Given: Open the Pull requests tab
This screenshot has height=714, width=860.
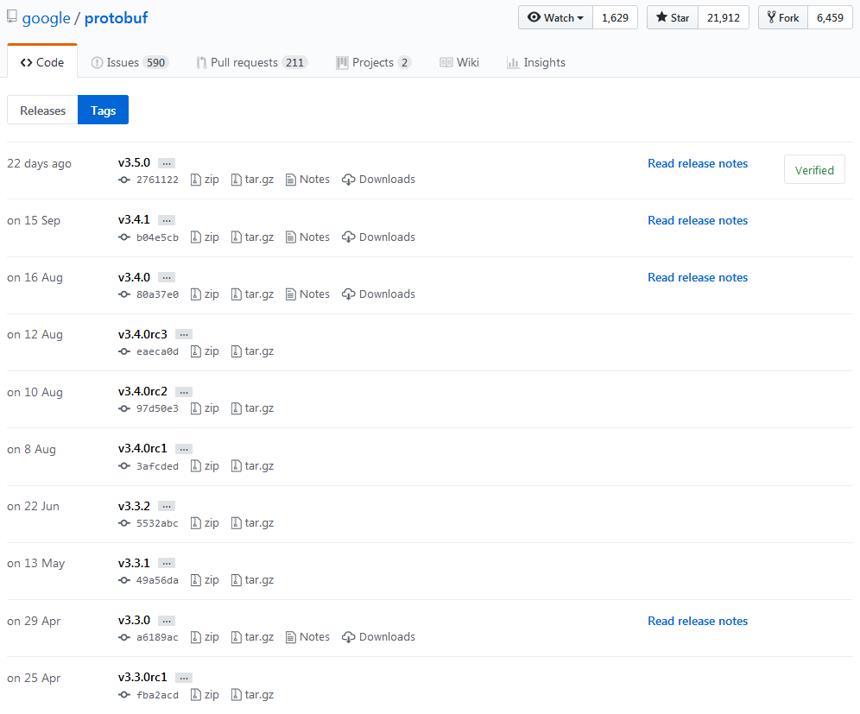Looking at the screenshot, I should coord(252,63).
